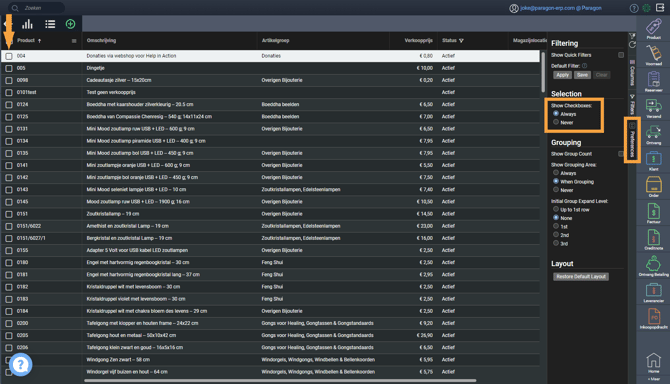Open the round help chat bubble
This screenshot has width=670, height=384.
coord(21,365)
